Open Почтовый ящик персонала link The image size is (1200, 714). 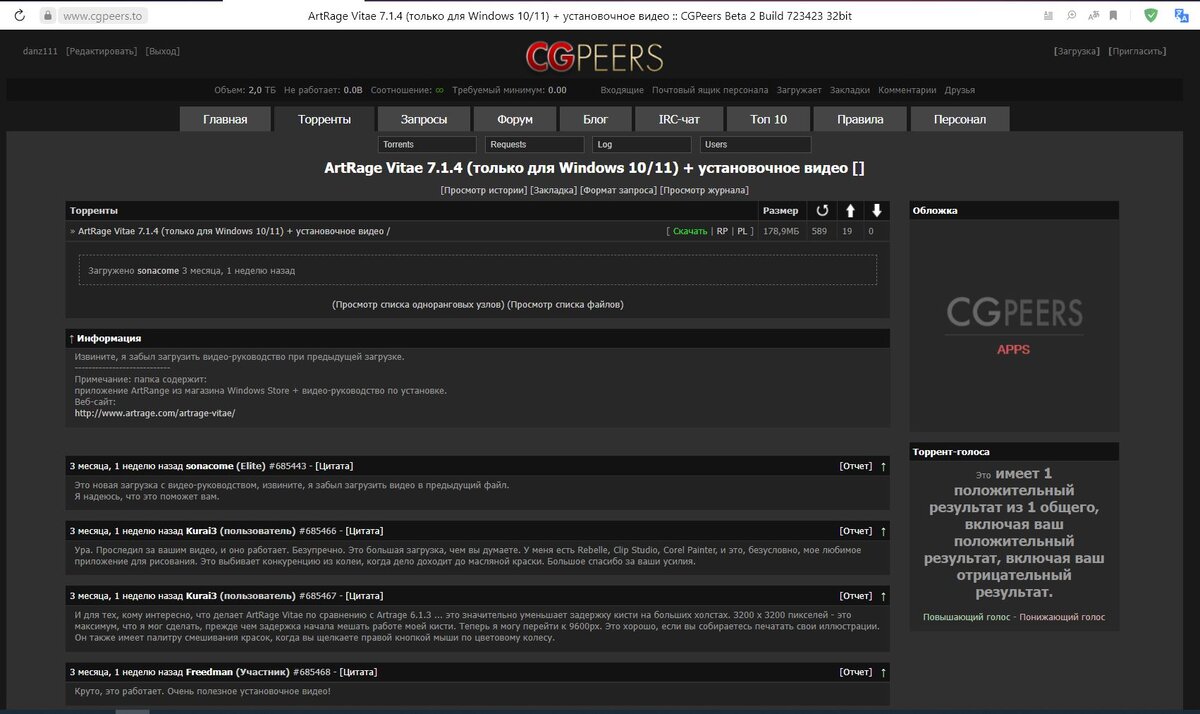pos(710,90)
